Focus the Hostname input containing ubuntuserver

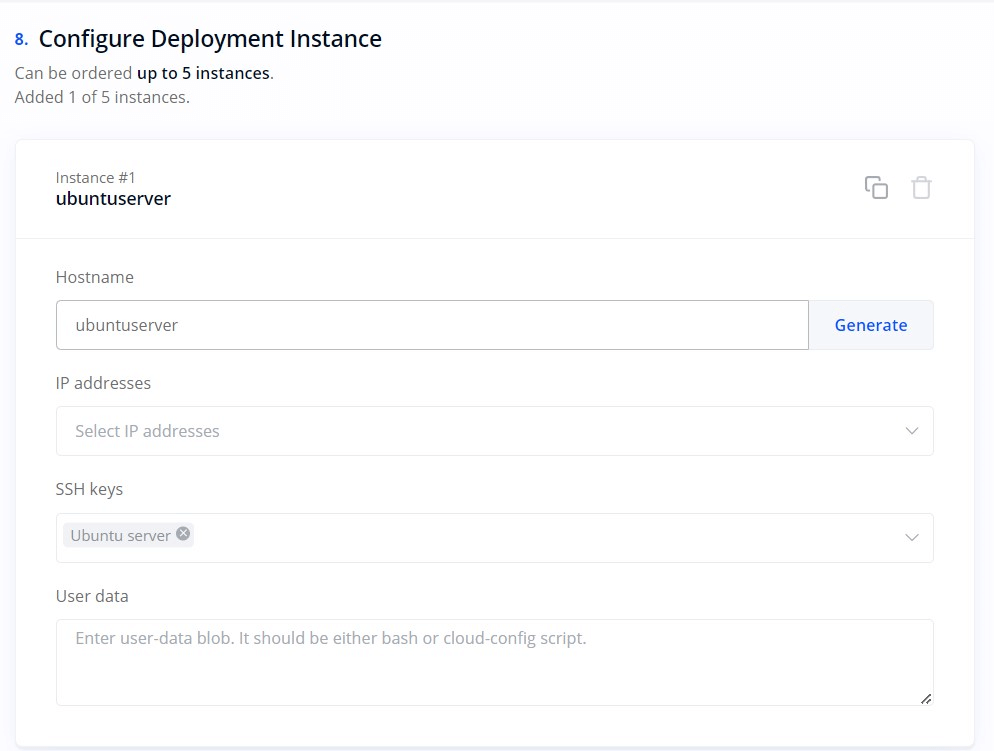430,325
